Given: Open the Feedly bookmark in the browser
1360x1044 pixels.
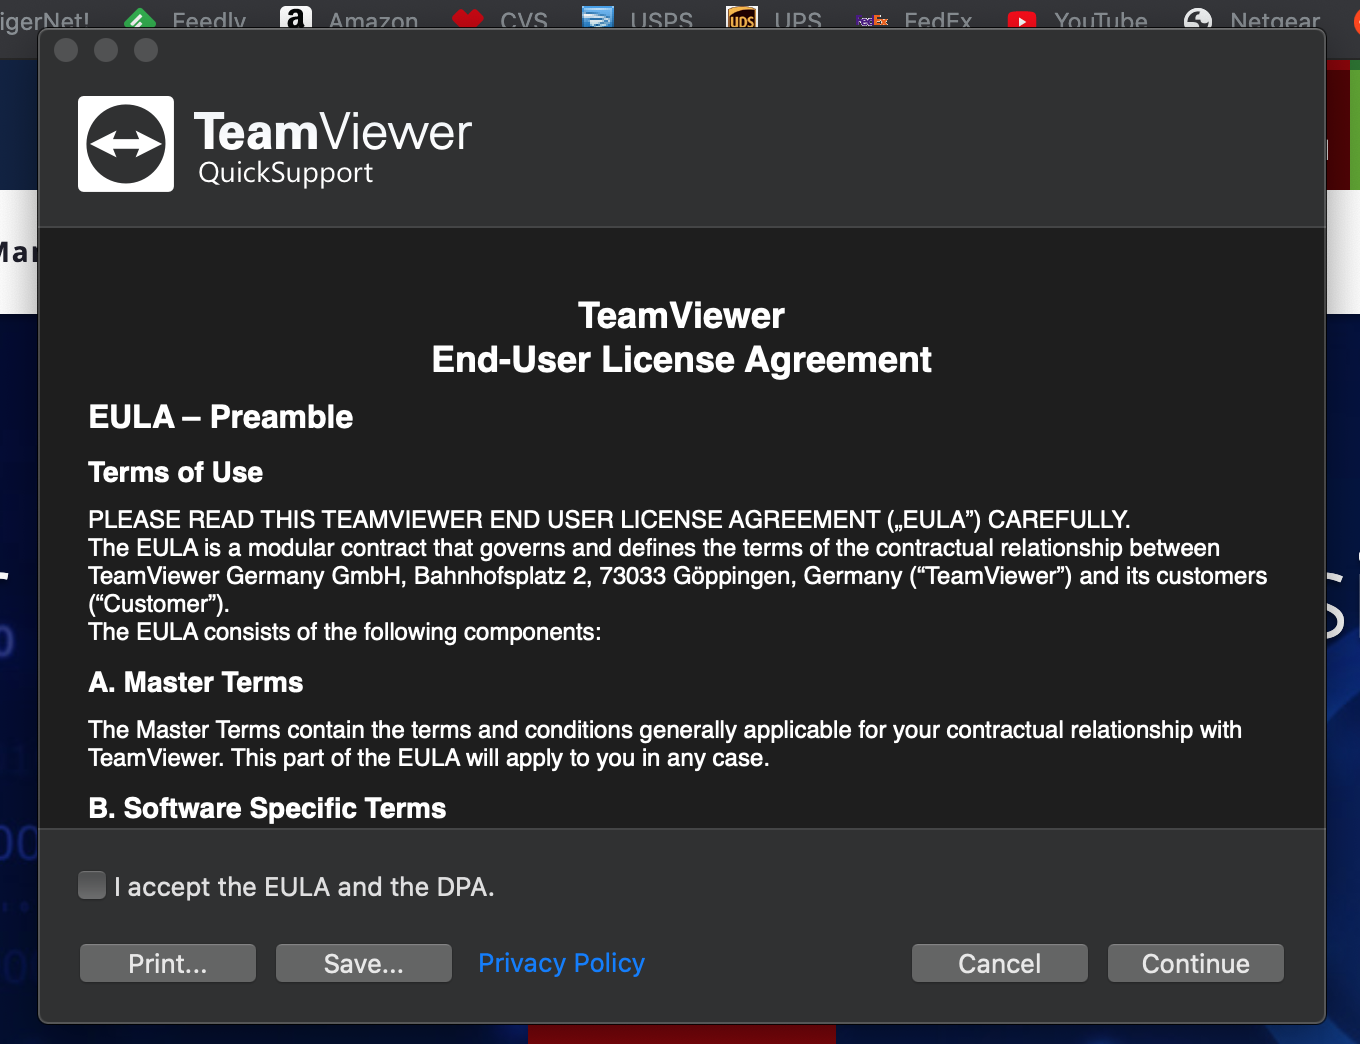Looking at the screenshot, I should pyautogui.click(x=186, y=19).
